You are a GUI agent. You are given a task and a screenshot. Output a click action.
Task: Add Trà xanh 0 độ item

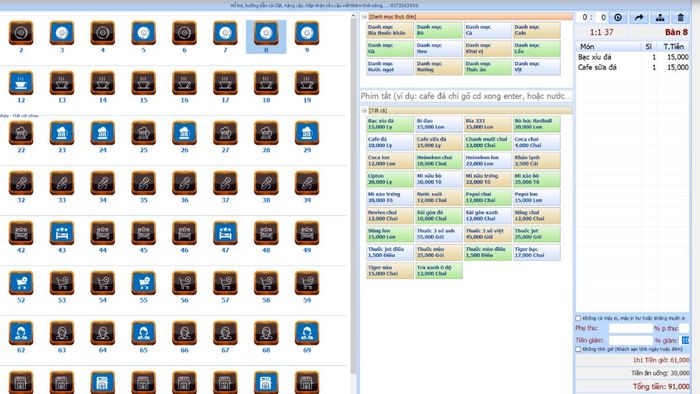click(439, 270)
